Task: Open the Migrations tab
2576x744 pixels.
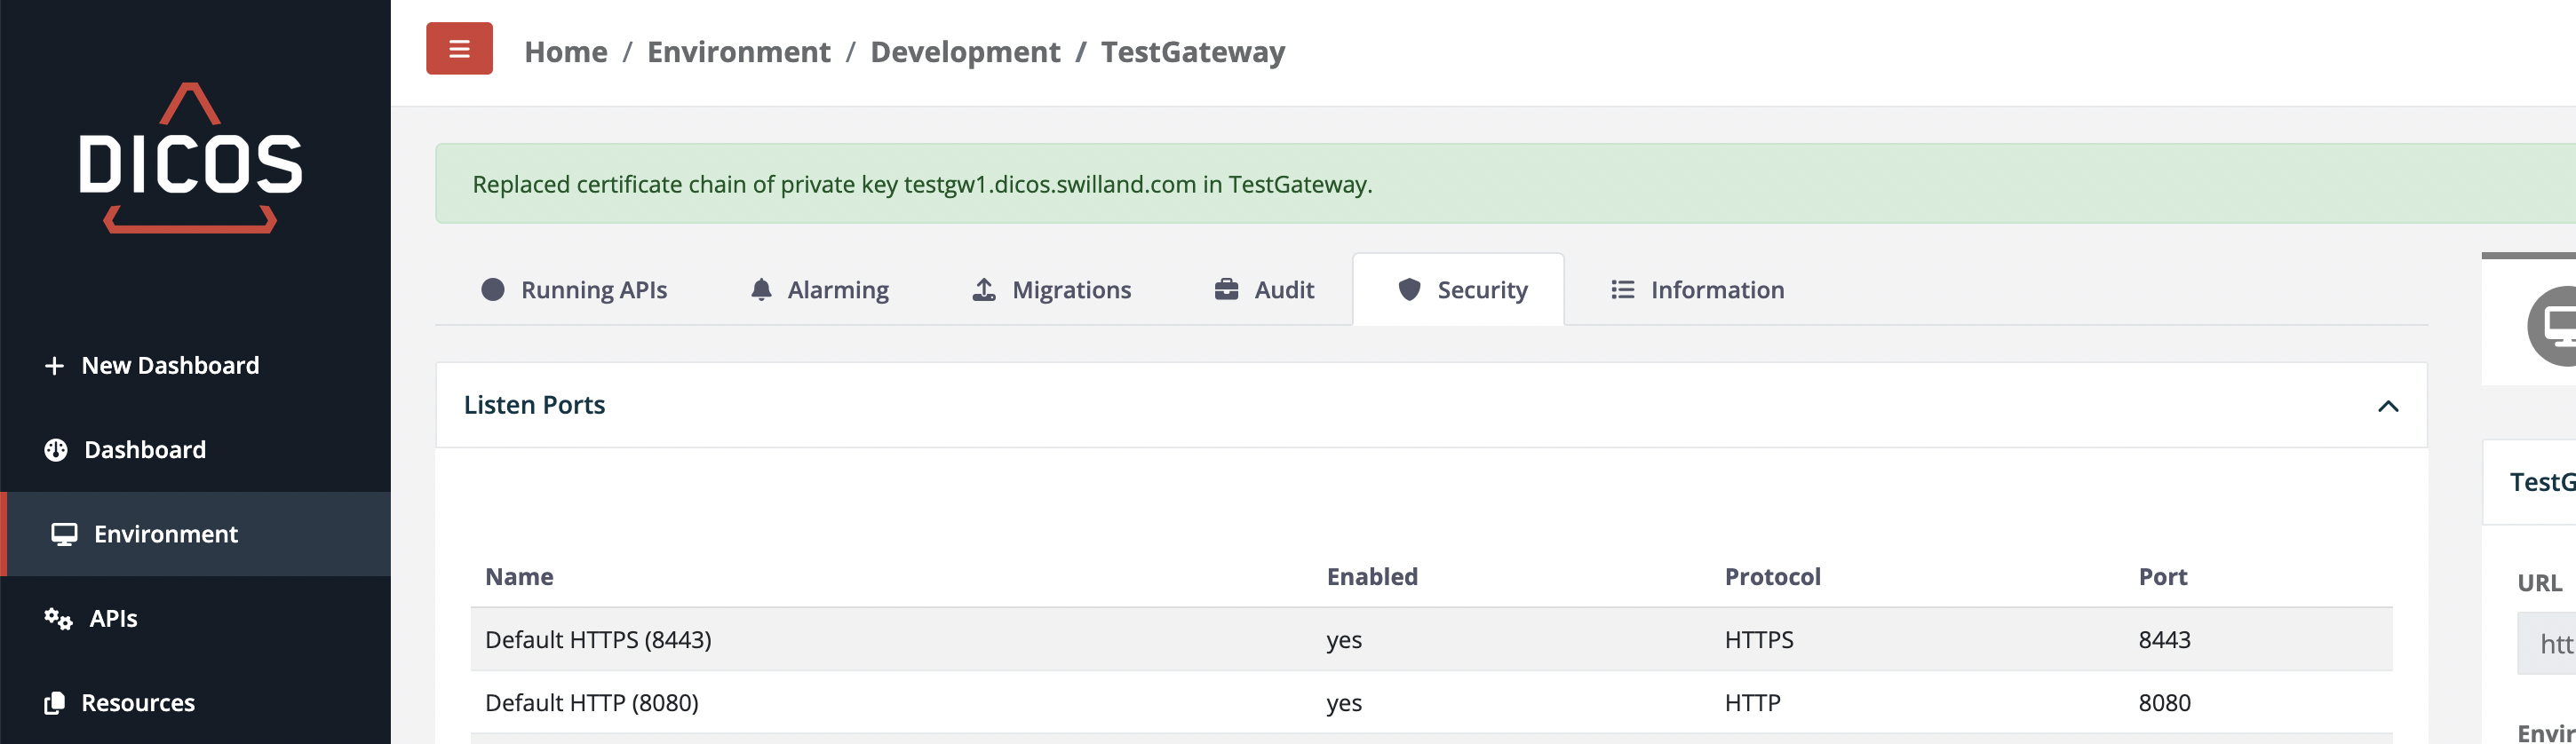Action: [1052, 290]
